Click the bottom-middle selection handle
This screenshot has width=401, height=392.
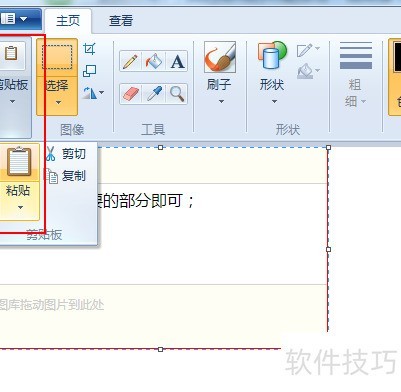pos(160,349)
